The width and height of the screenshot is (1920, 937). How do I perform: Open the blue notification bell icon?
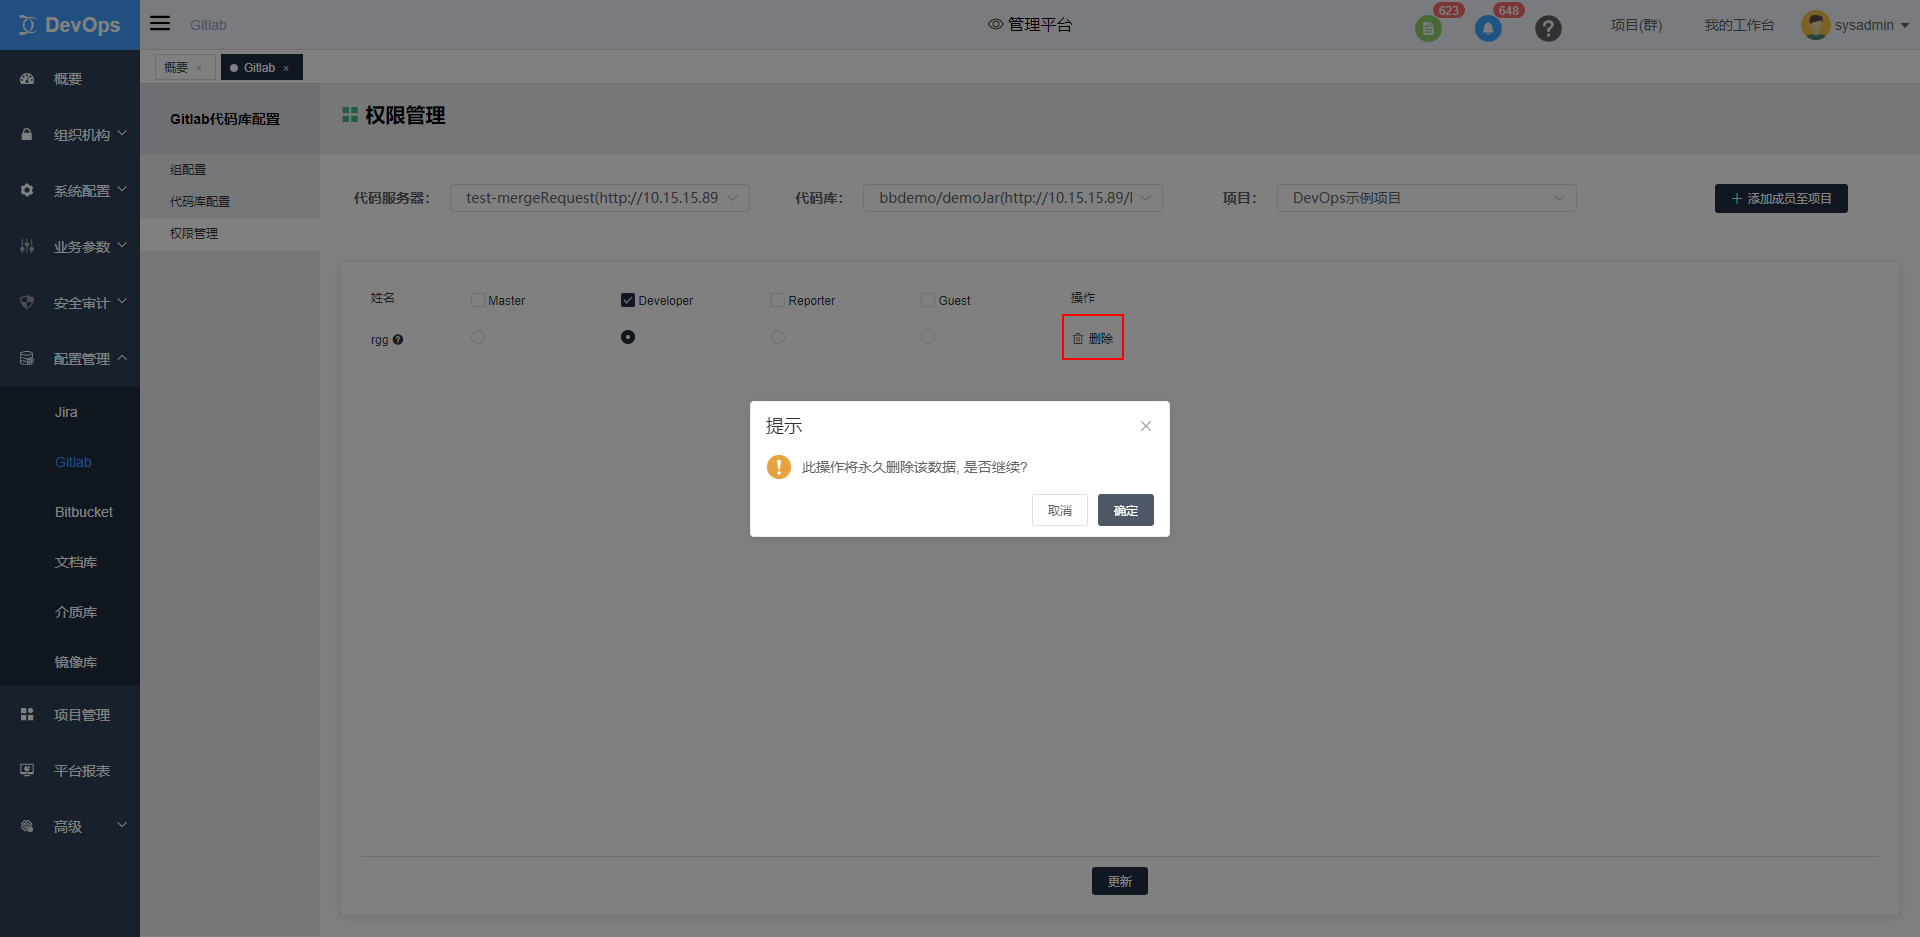point(1488,28)
